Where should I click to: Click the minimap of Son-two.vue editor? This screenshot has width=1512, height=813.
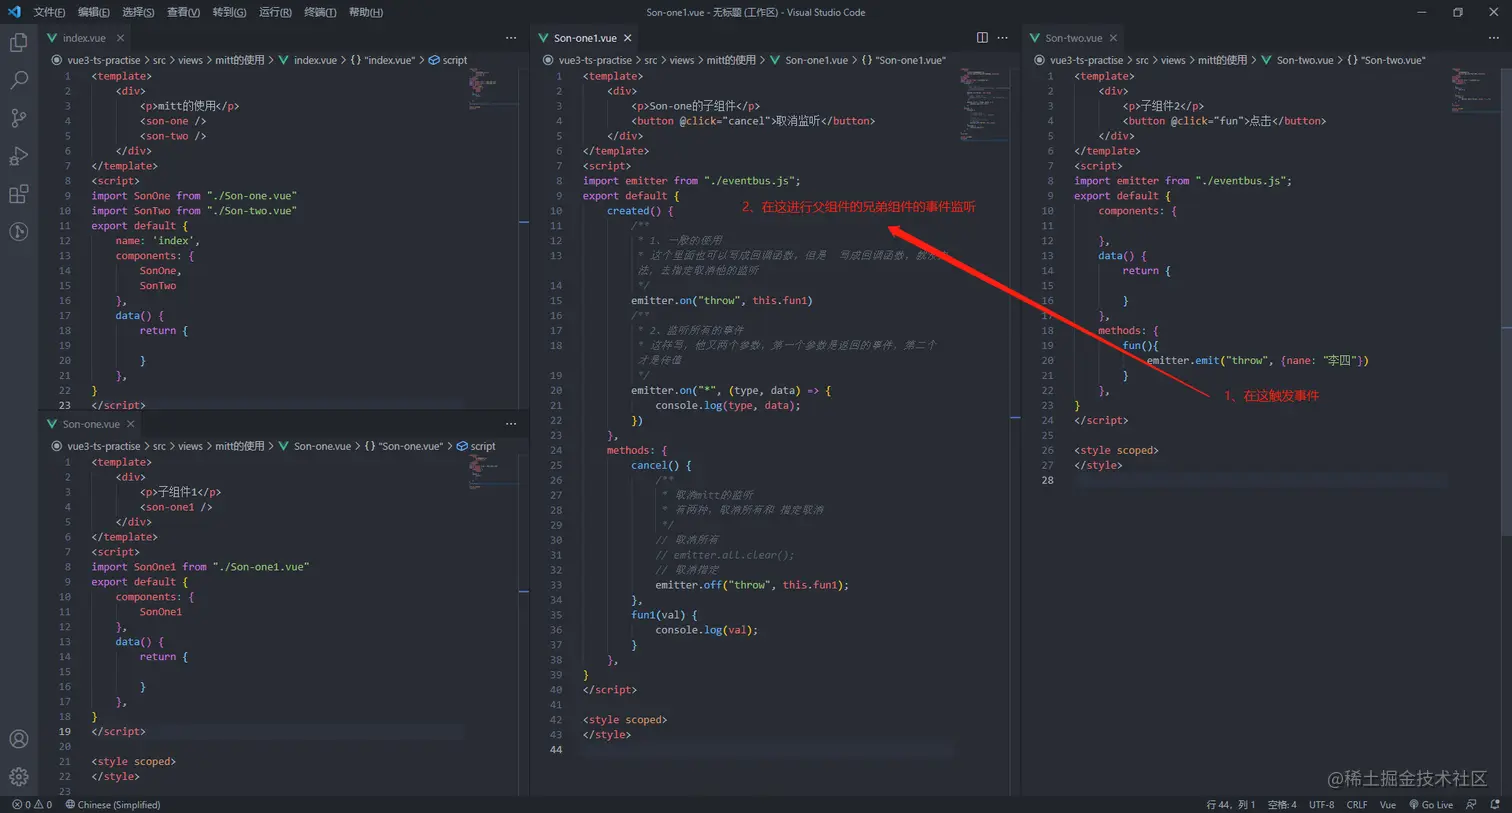1474,92
